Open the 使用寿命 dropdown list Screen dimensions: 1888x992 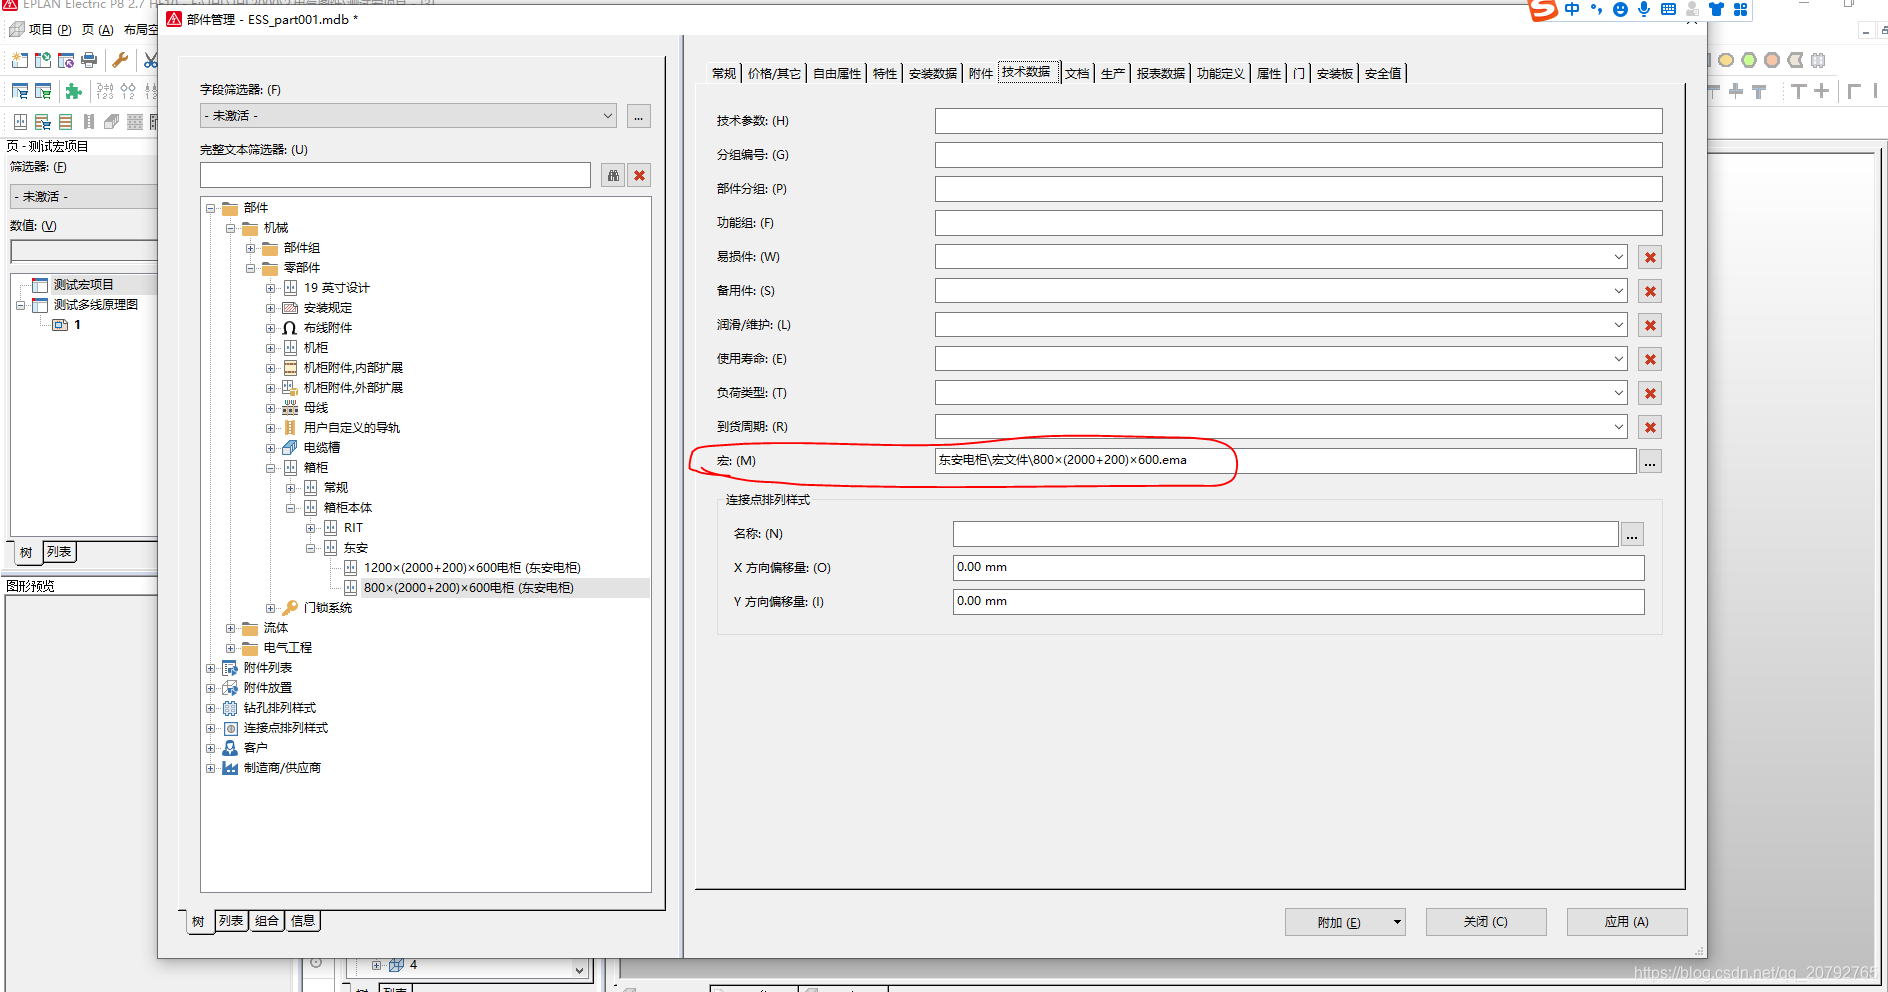tap(1618, 359)
